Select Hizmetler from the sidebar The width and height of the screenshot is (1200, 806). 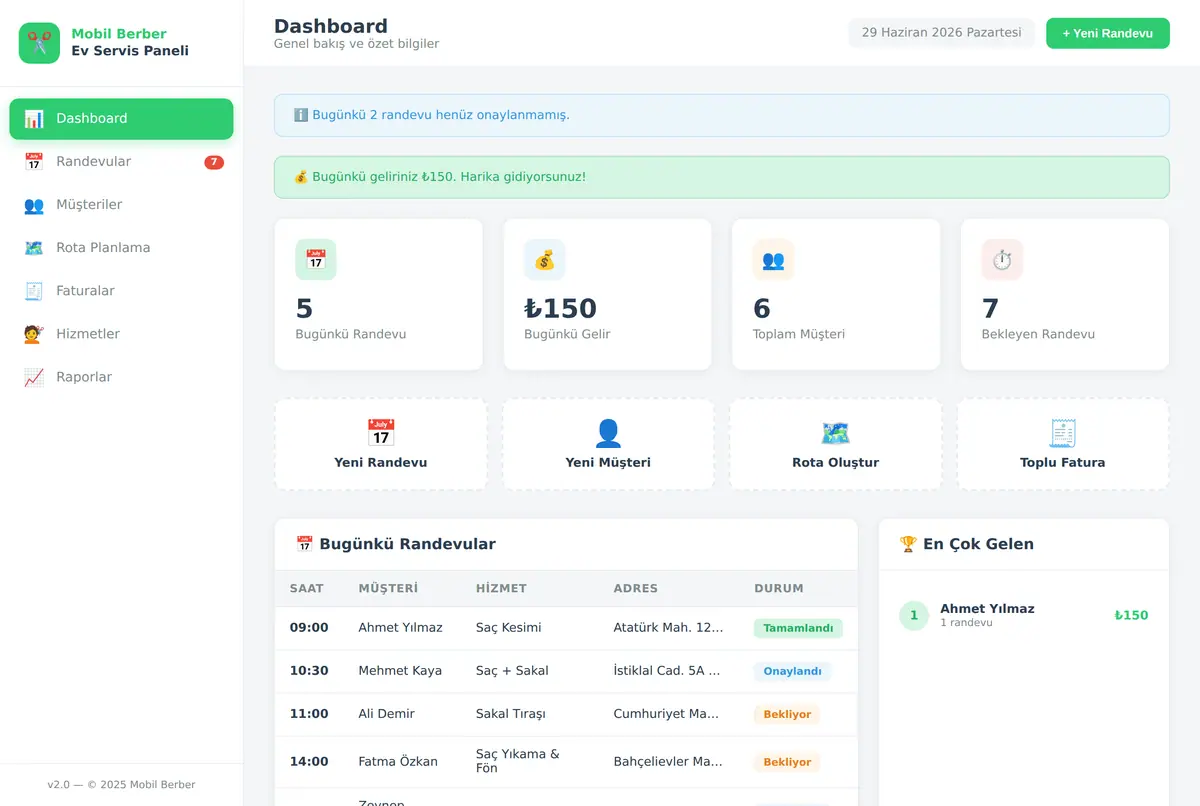[121, 334]
